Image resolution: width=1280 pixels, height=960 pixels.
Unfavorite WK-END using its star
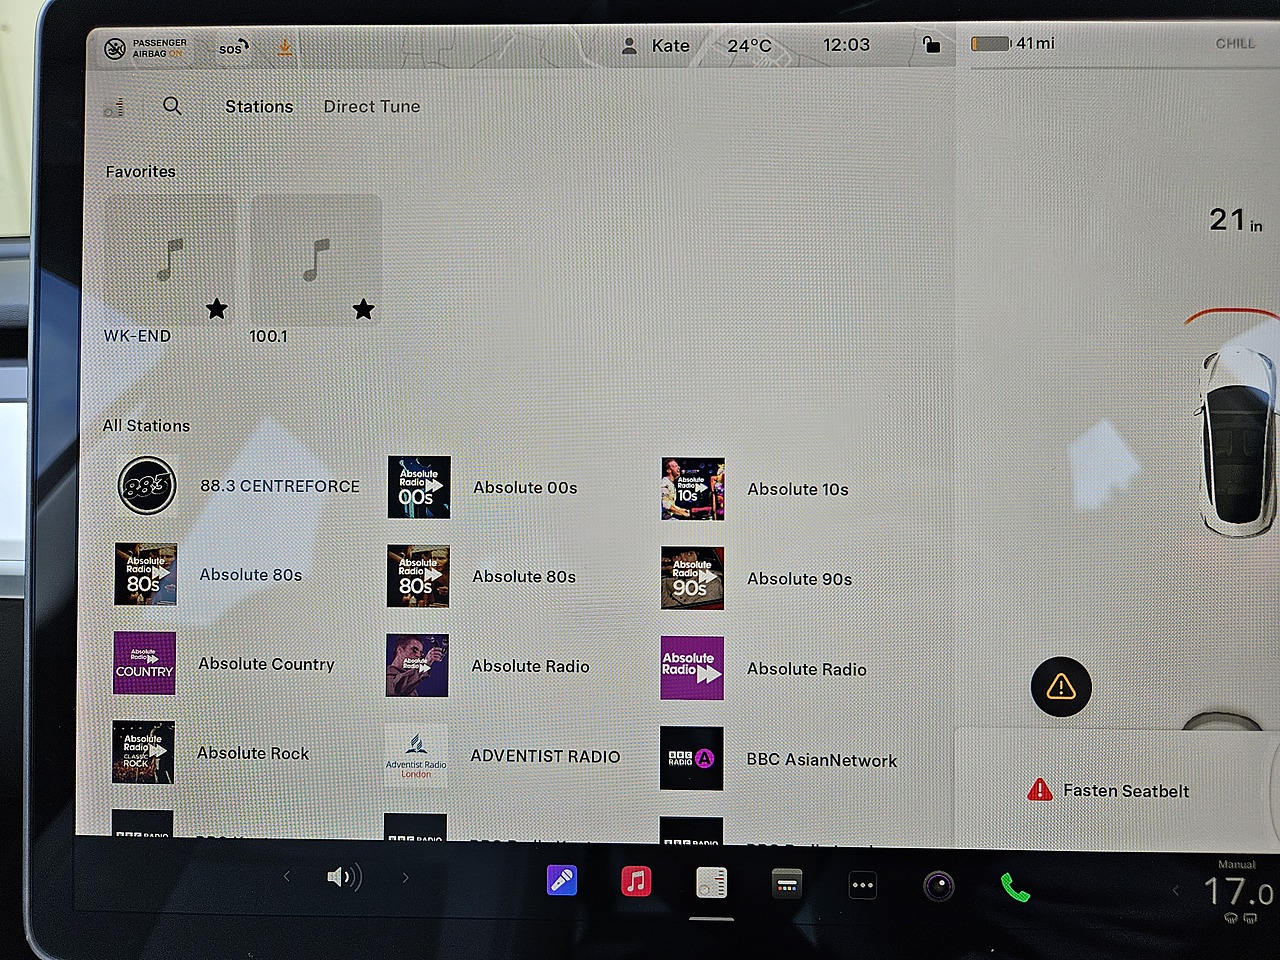[x=216, y=309]
